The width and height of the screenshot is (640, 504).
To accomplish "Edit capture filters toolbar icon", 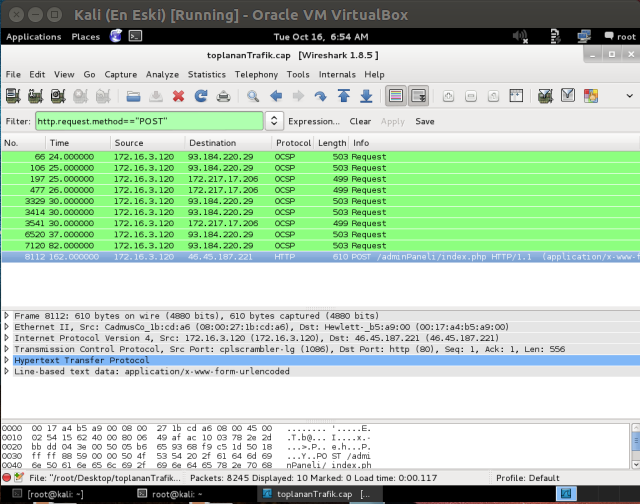I will coord(545,96).
